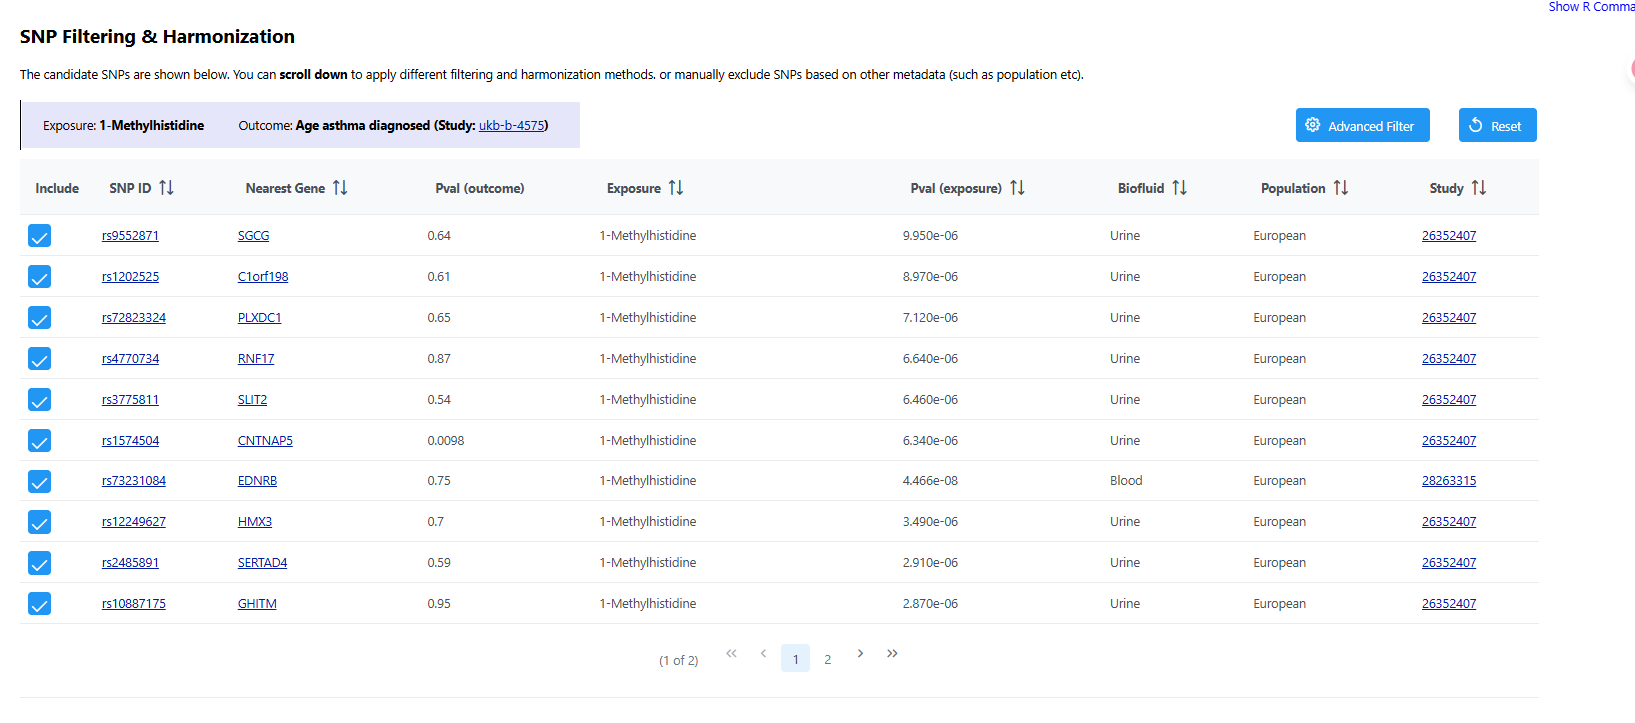Sort the Study column
Screen dimensions: 1635x723
tap(1478, 188)
